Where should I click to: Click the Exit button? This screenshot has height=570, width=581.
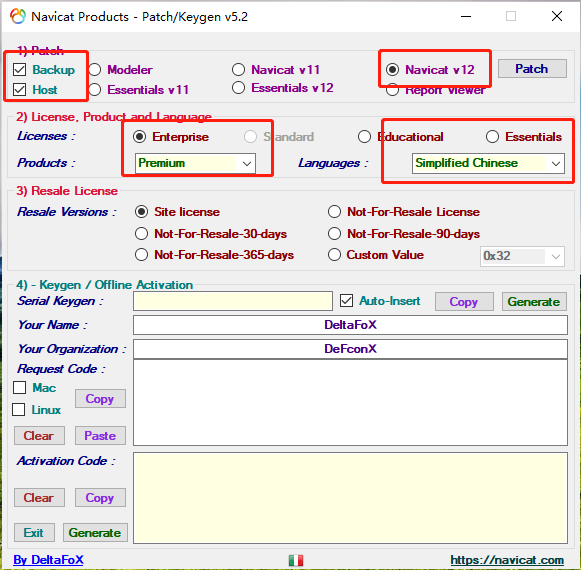point(34,533)
